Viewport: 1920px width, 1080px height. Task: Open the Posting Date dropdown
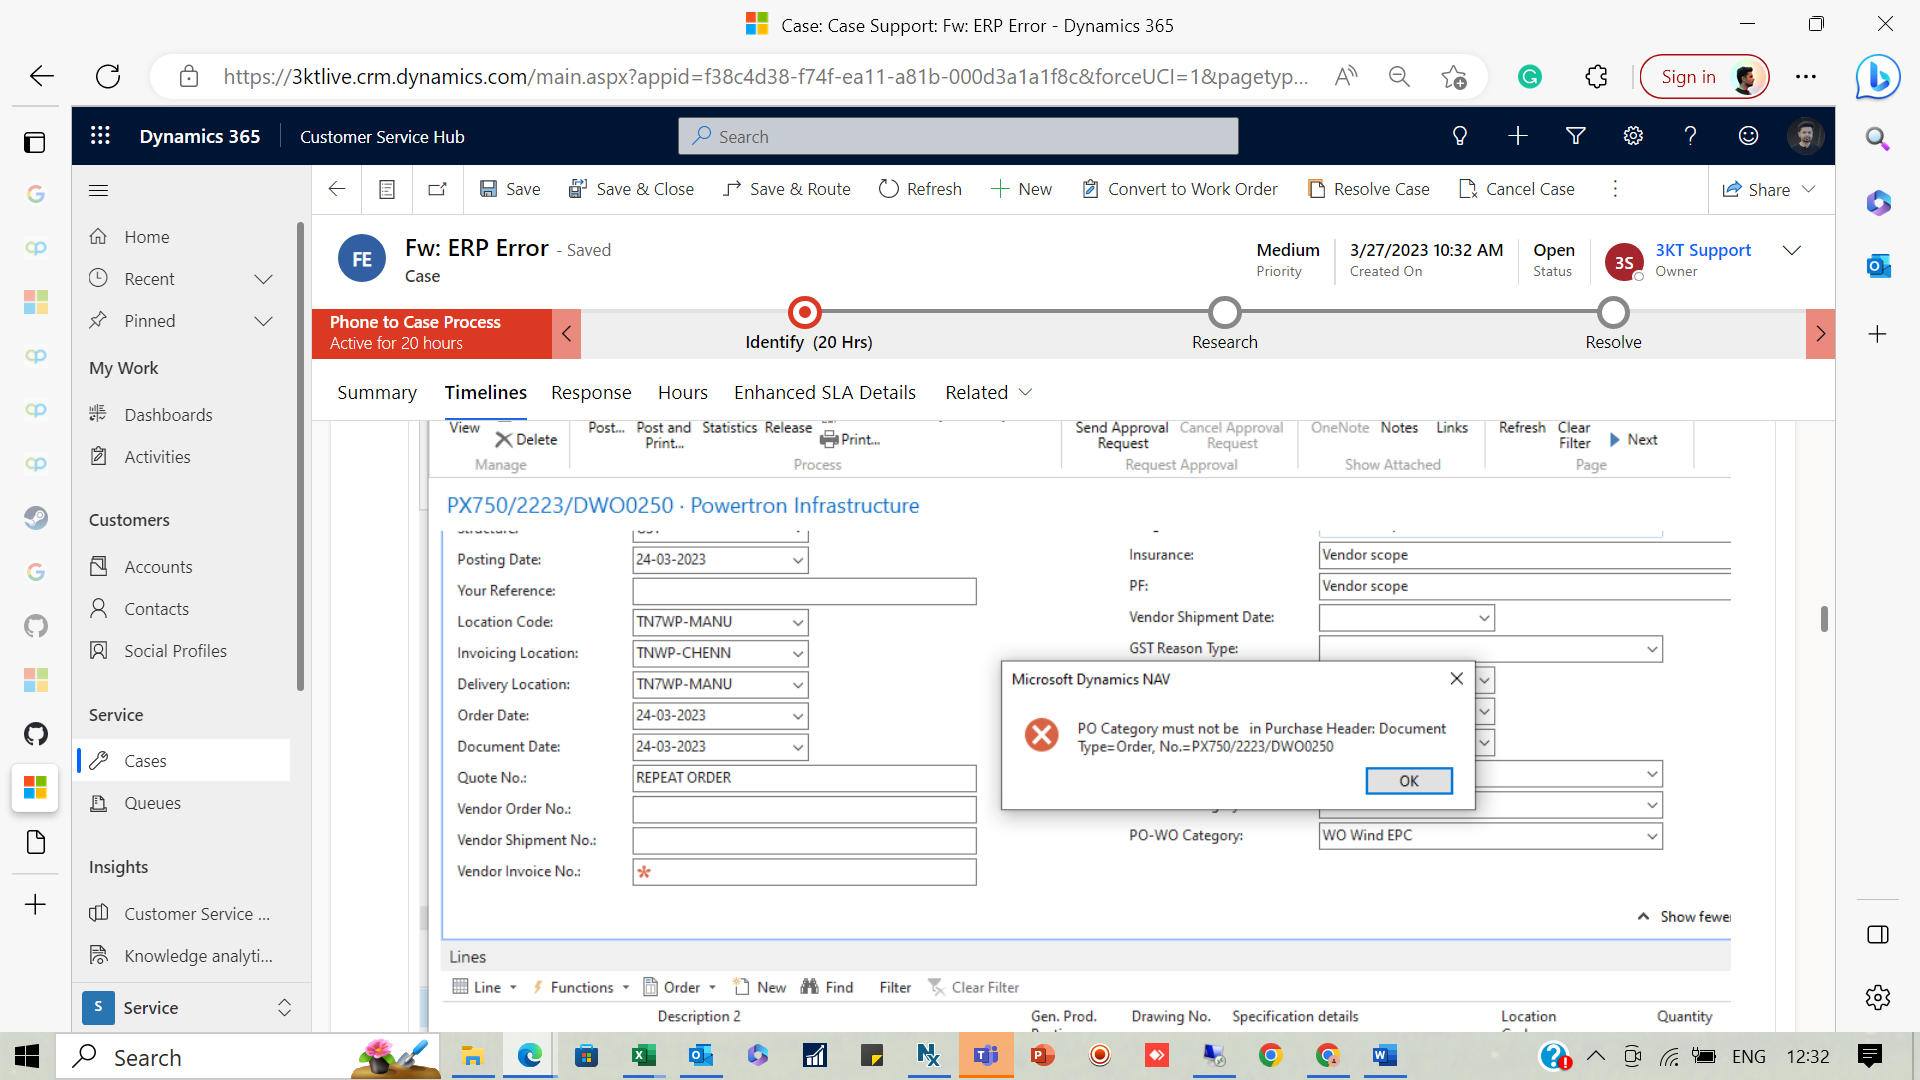[x=797, y=560]
